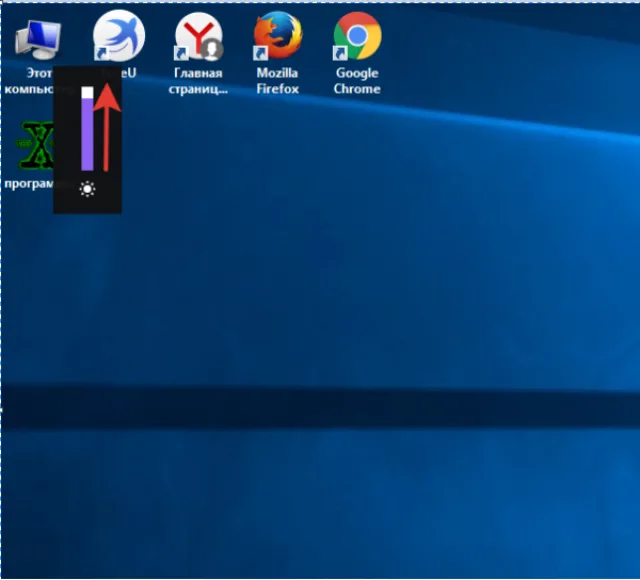Open Yandex Главная страница shortcut

click(x=199, y=37)
